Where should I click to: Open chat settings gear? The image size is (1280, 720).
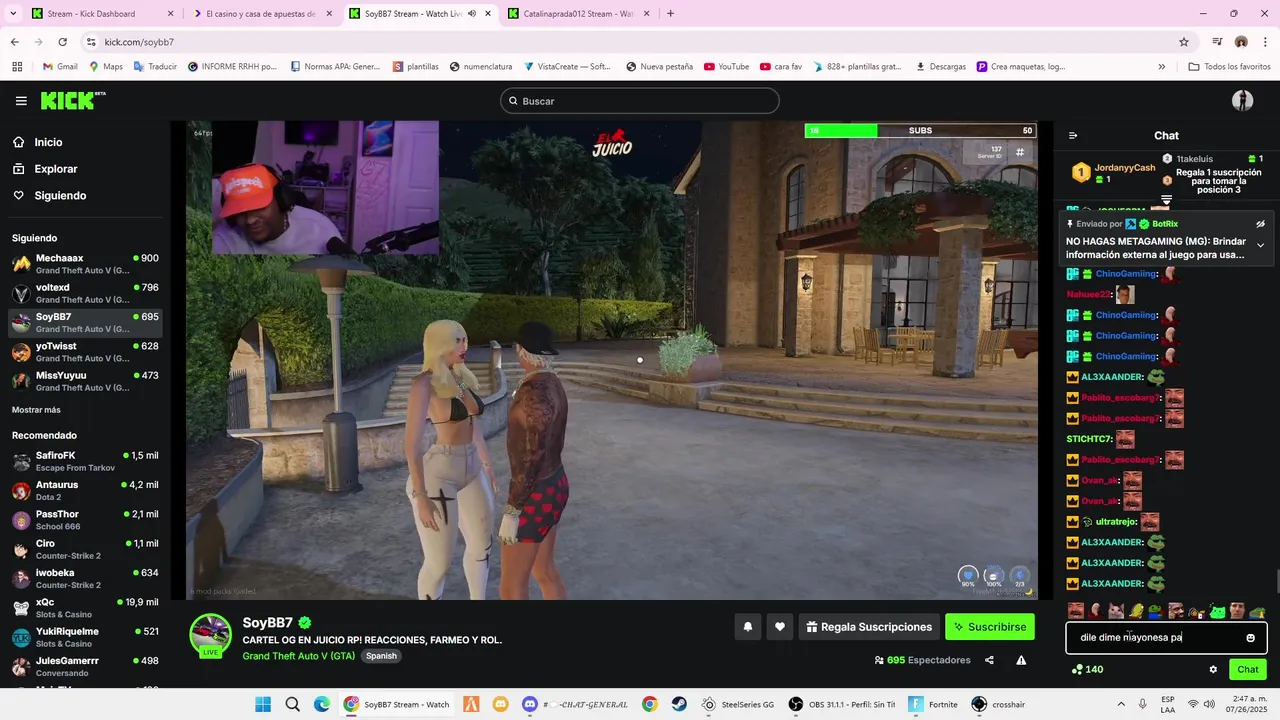[x=1213, y=670]
